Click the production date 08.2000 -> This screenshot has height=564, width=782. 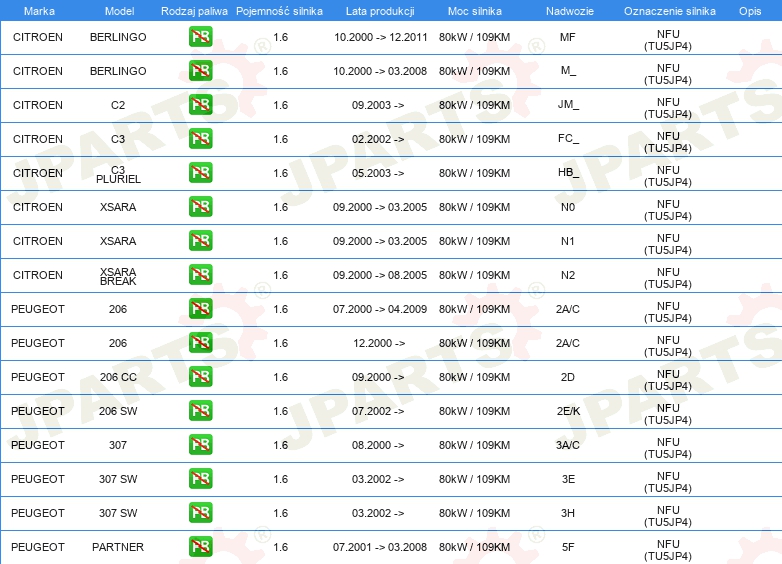click(x=378, y=445)
